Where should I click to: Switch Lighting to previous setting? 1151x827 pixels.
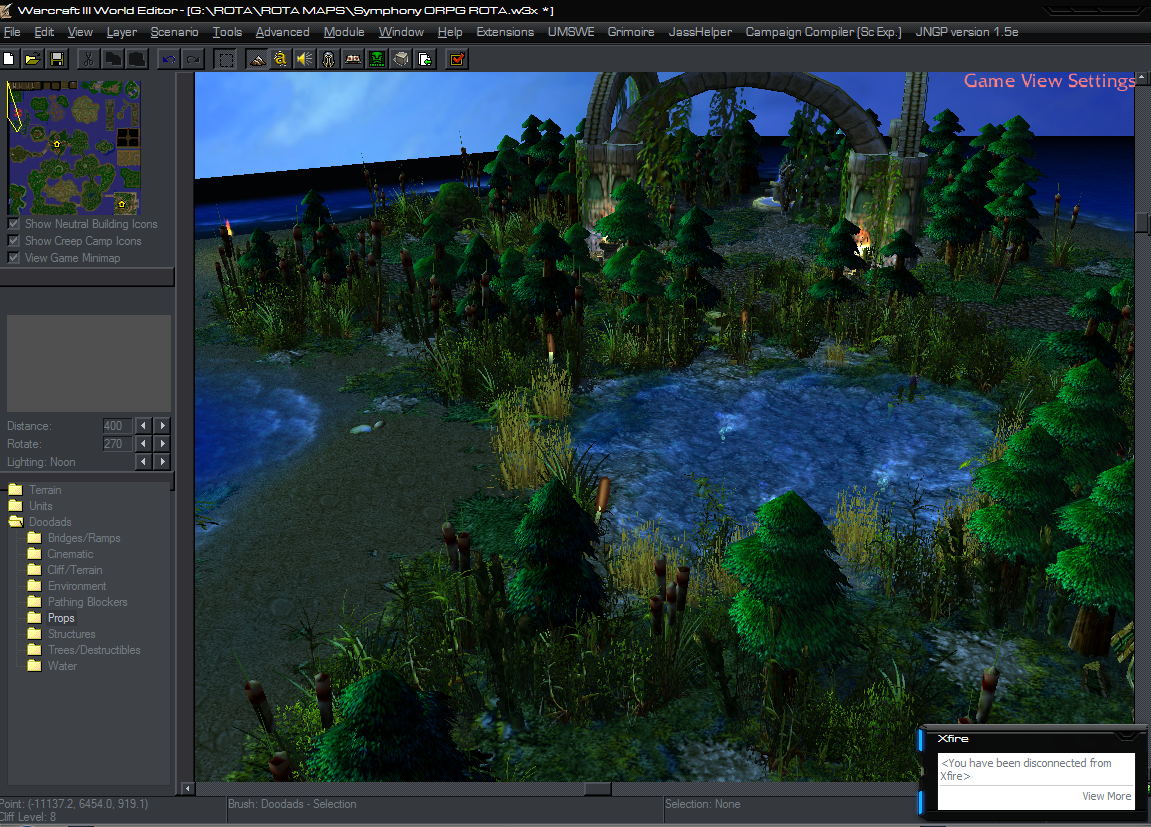[144, 462]
